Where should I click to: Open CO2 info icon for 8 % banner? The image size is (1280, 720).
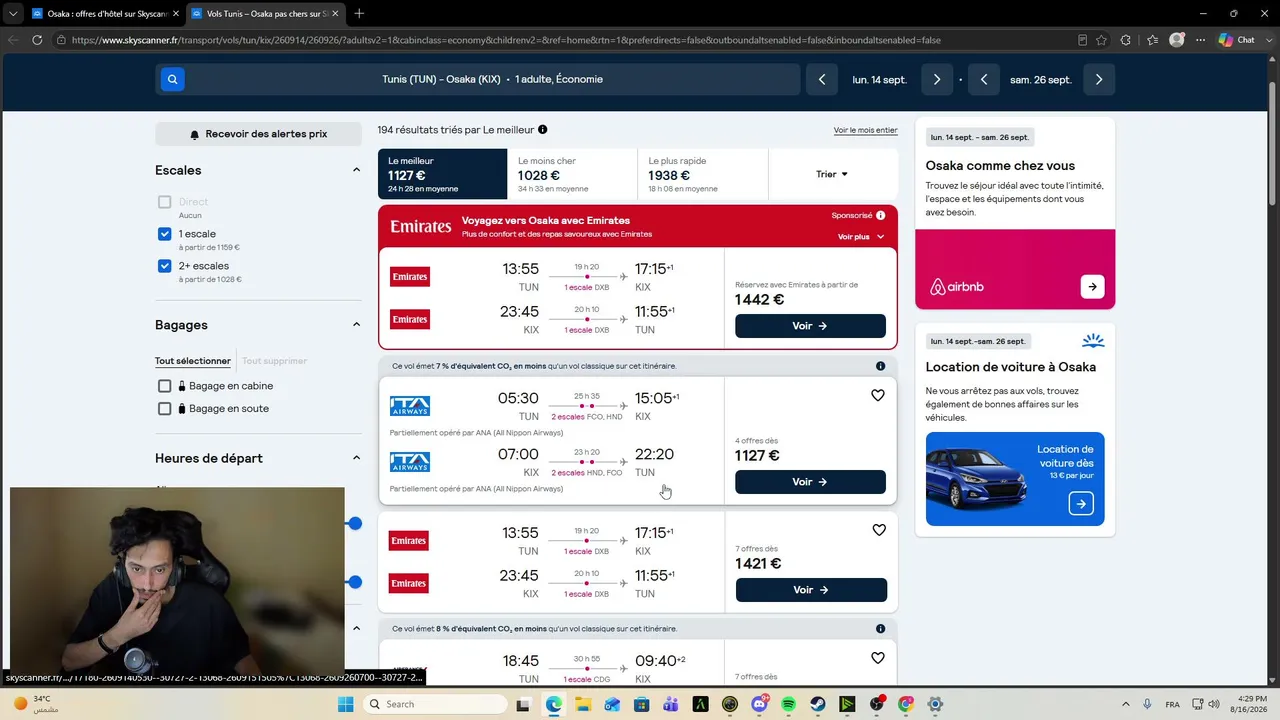[881, 629]
